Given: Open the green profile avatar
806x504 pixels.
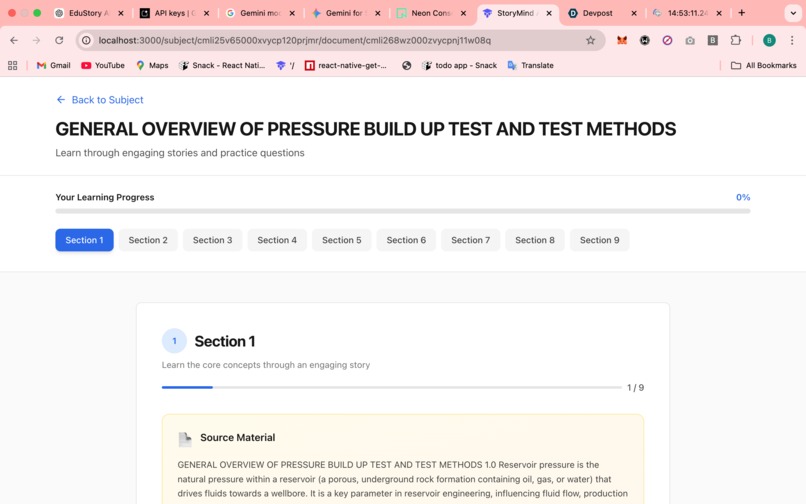Looking at the screenshot, I should point(769,40).
